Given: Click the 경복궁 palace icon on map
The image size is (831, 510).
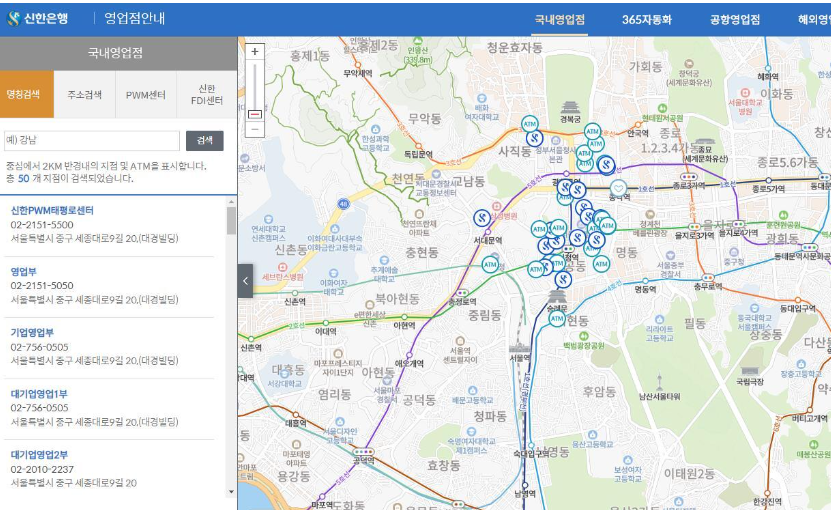Looking at the screenshot, I should click(570, 108).
